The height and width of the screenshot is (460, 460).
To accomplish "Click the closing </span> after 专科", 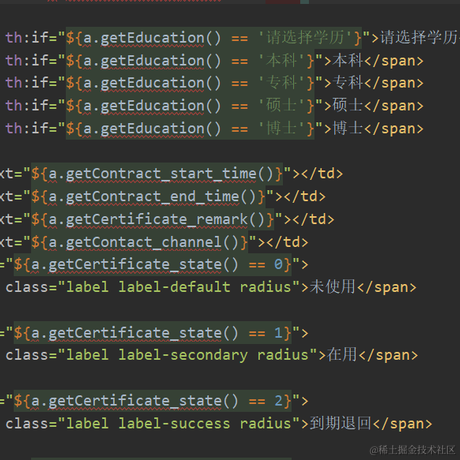I will pos(394,83).
